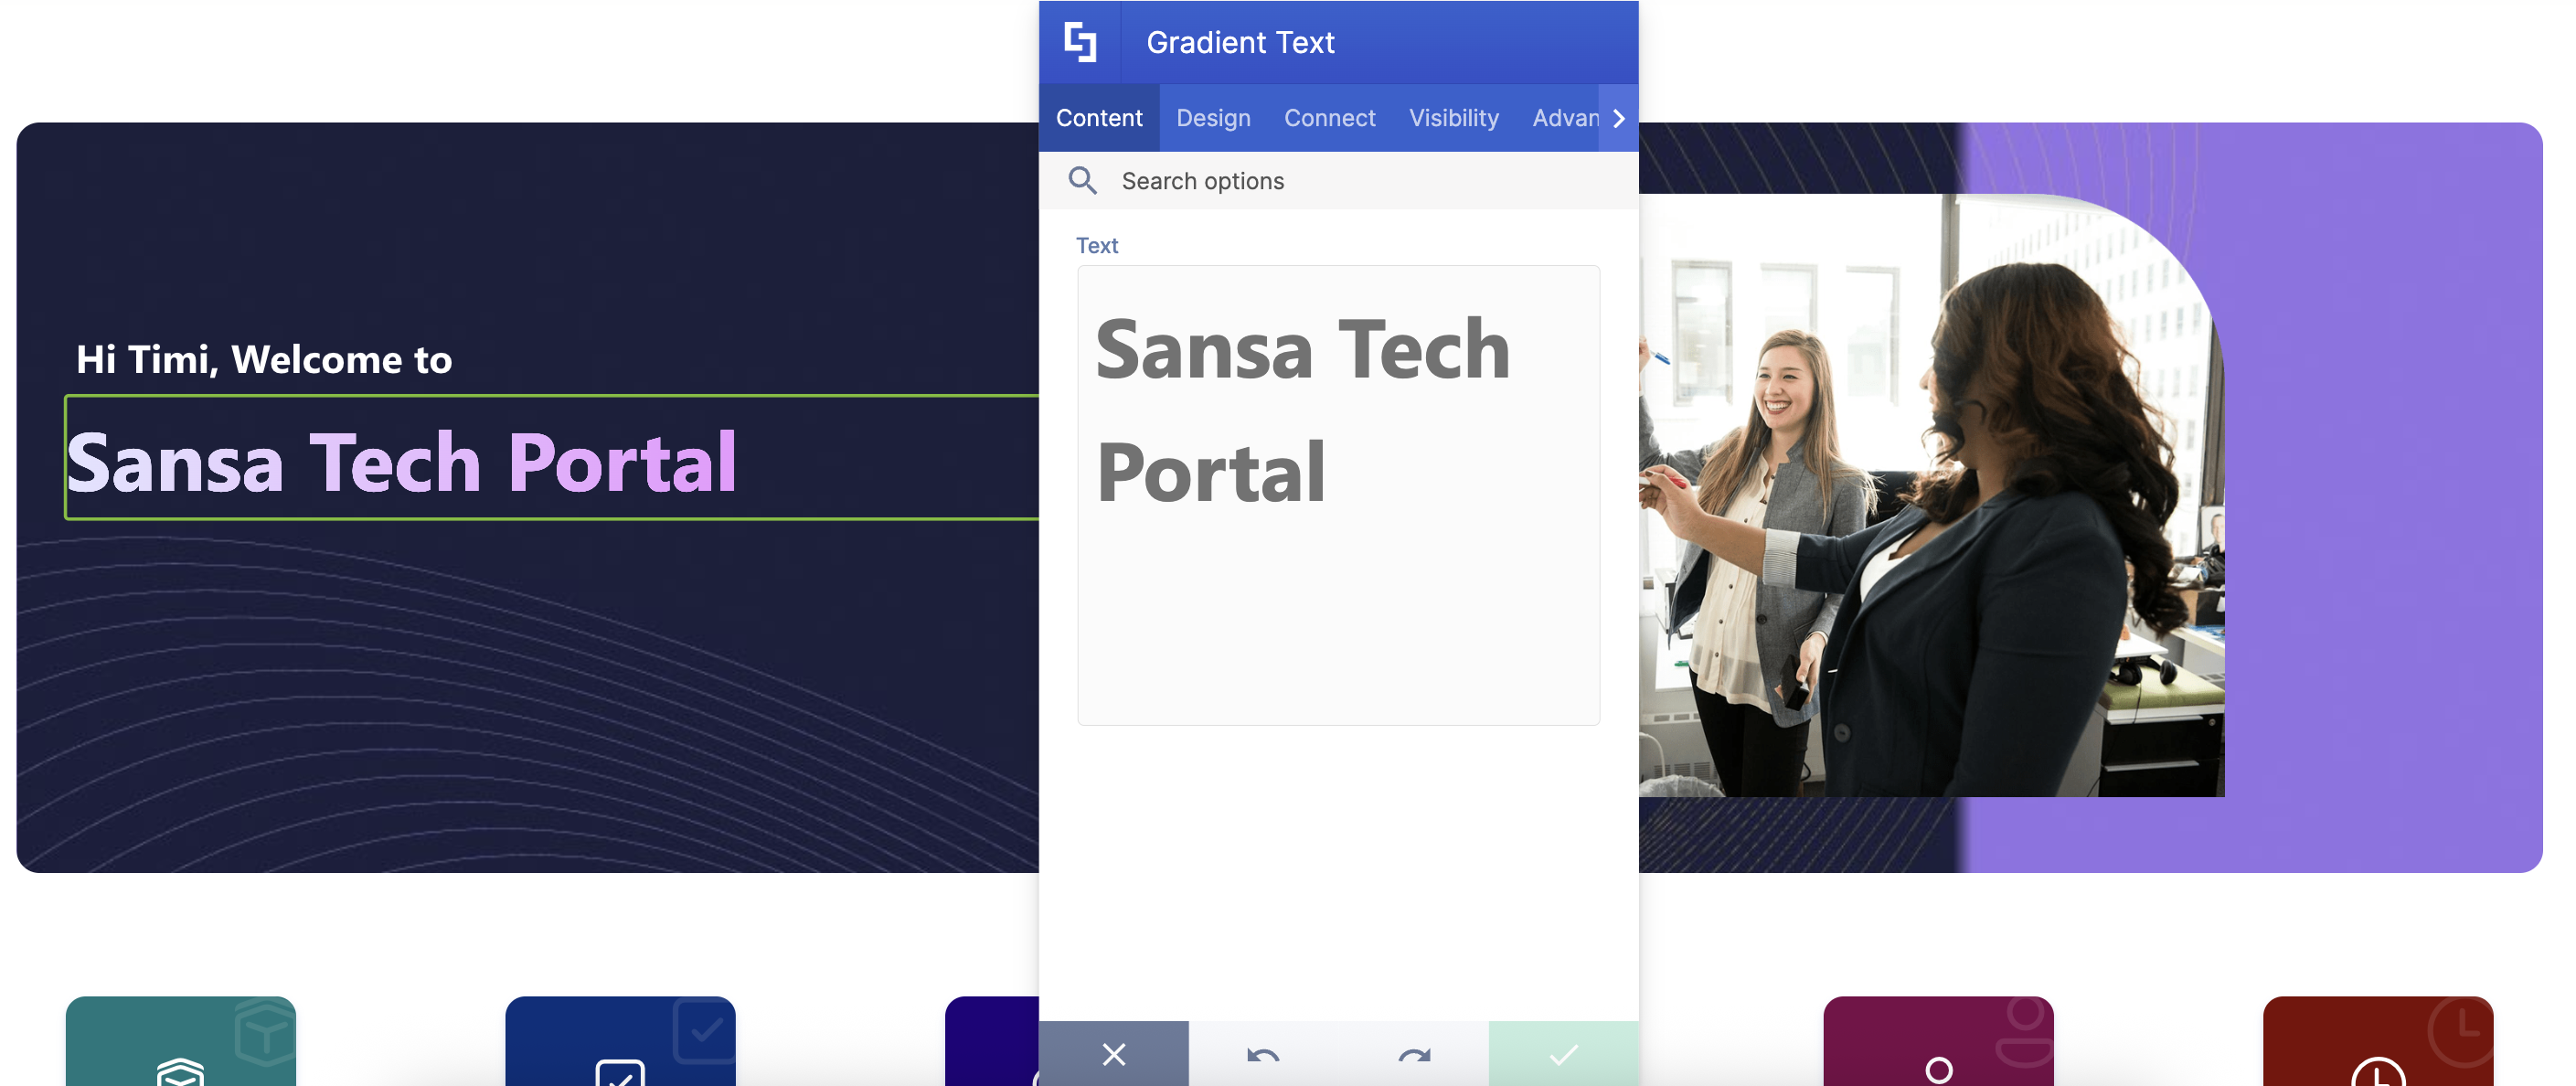
Task: Click the Plumsail logo icon in panel header
Action: pos(1080,42)
